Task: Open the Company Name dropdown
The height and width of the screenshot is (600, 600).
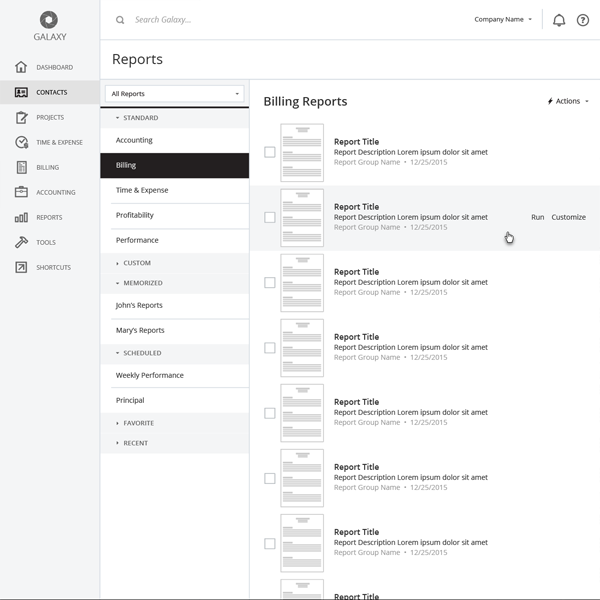Action: (503, 20)
